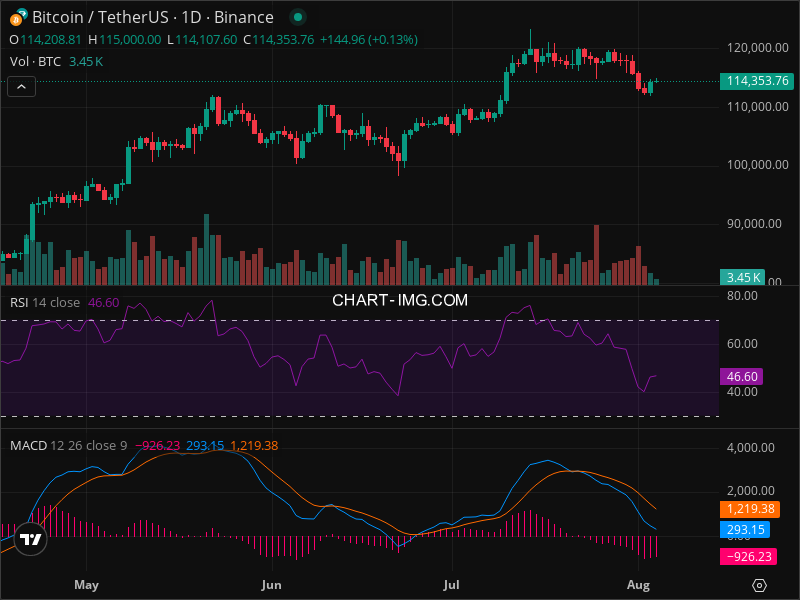Click the high price H 115,000.00
This screenshot has width=800, height=600.
(x=124, y=40)
